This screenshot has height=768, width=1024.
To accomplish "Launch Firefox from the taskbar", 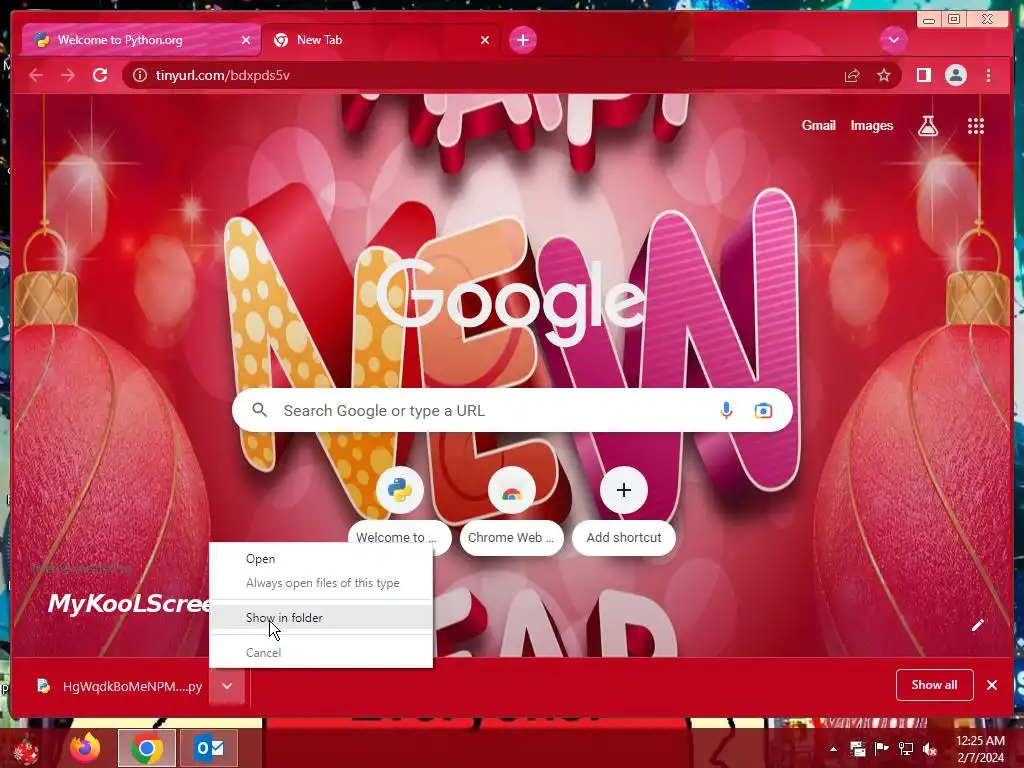I will (x=86, y=748).
